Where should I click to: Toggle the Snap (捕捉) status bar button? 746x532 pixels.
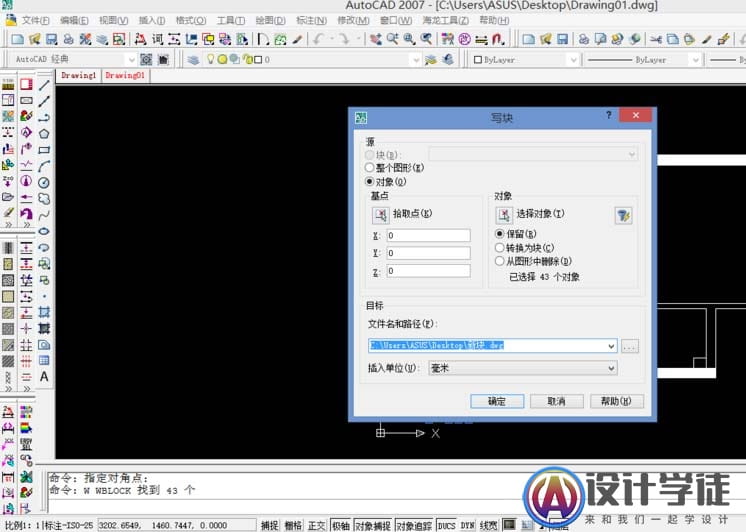pos(269,525)
